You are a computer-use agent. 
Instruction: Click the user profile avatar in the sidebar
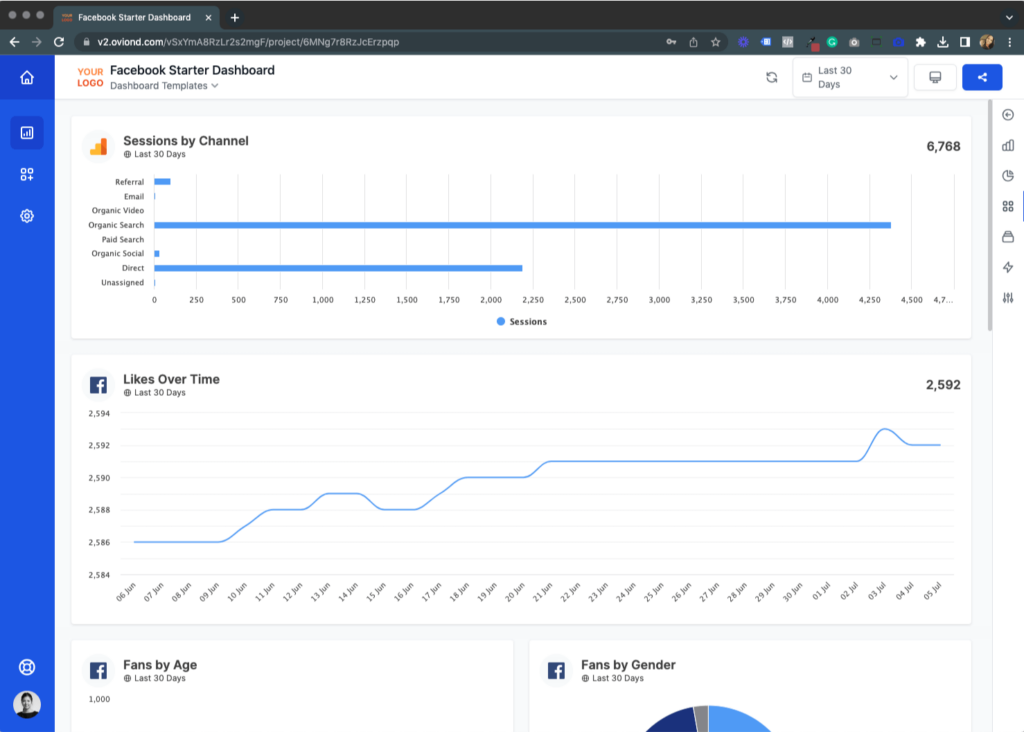(27, 705)
